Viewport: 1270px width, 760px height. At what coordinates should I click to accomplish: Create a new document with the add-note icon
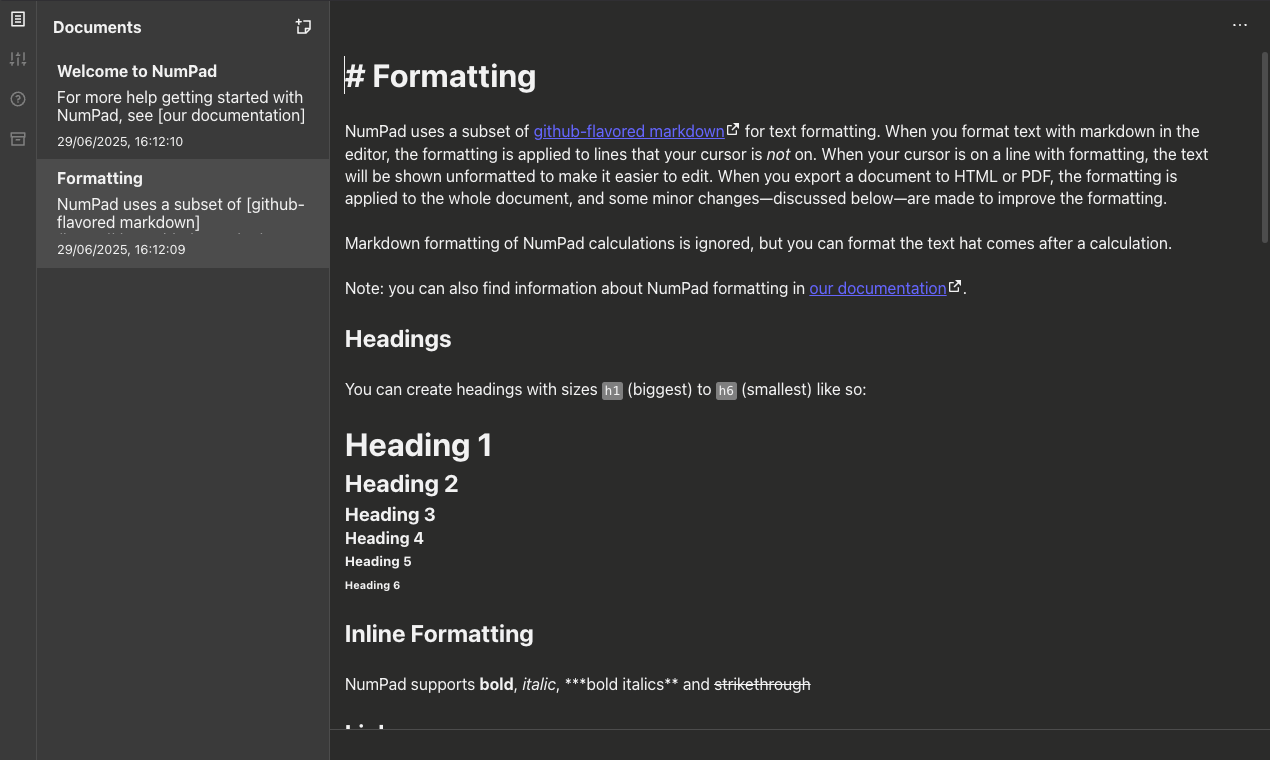point(303,27)
